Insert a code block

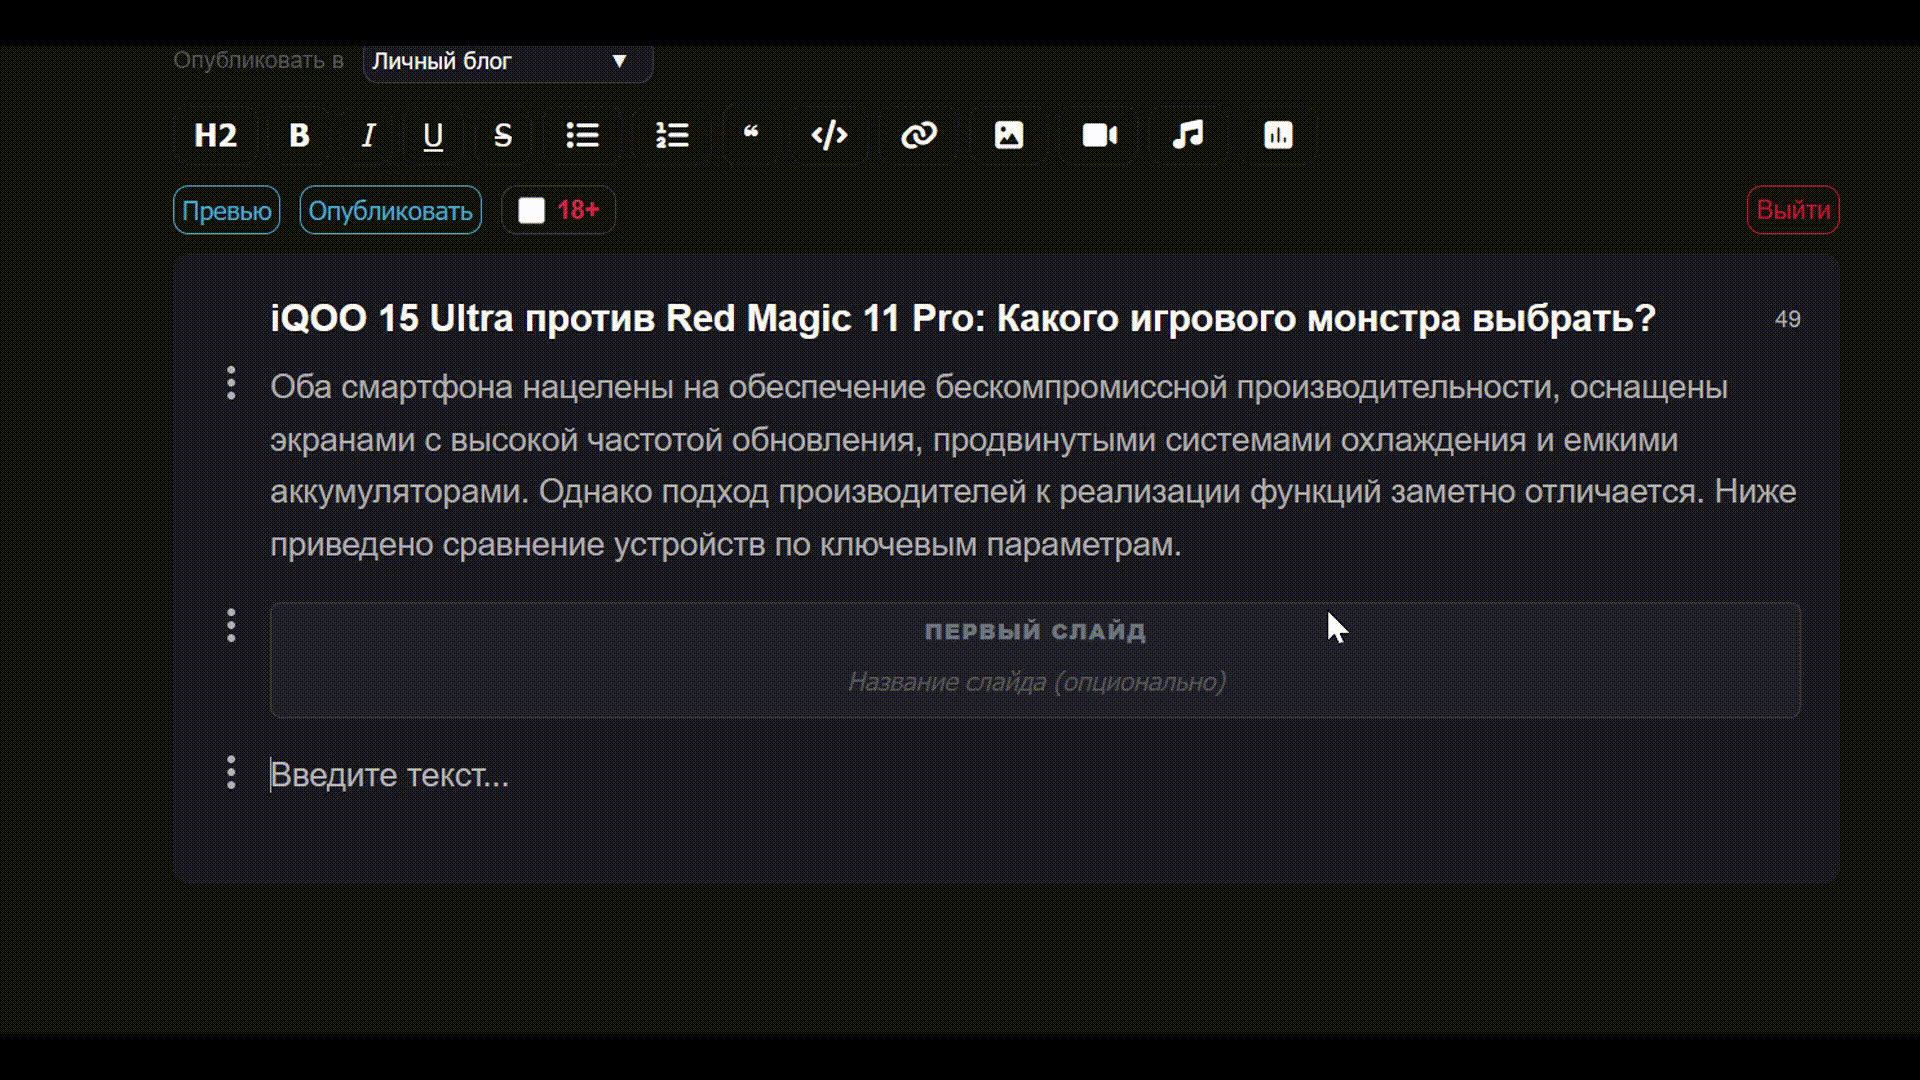point(829,135)
